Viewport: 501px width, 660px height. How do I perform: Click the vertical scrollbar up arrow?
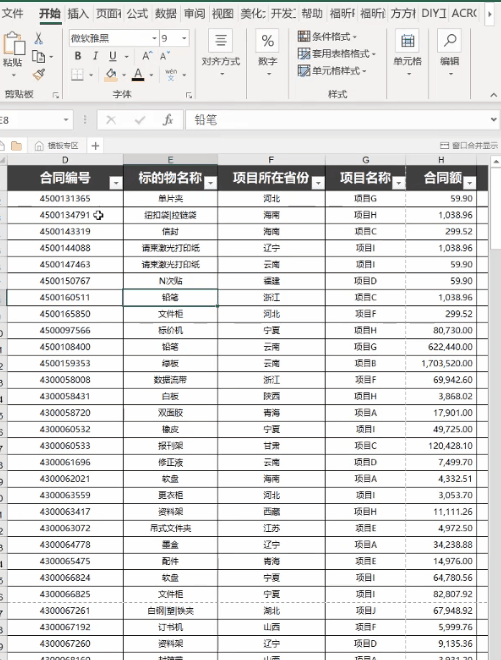(x=496, y=161)
